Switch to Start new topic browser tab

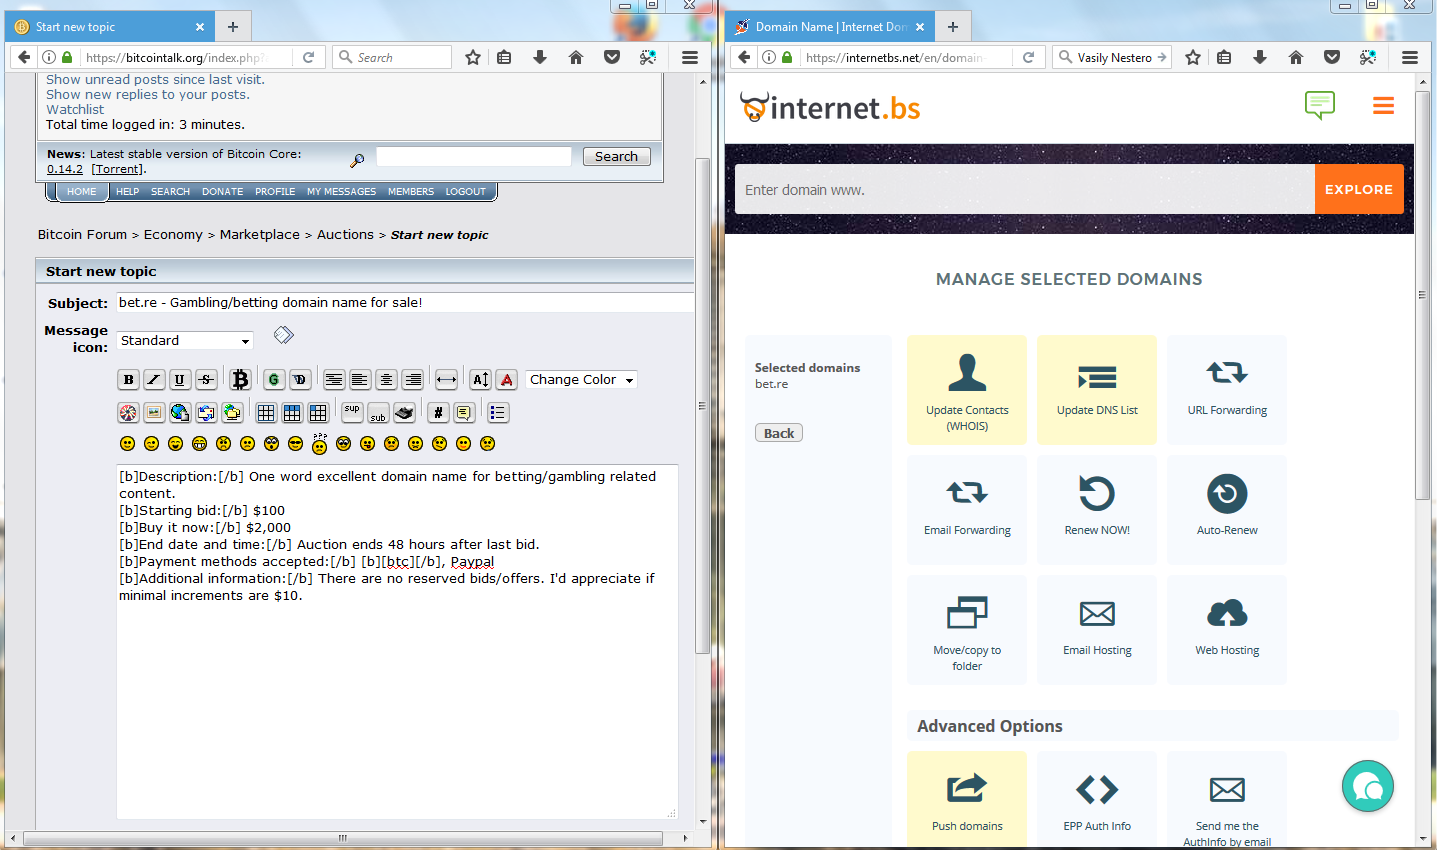110,27
